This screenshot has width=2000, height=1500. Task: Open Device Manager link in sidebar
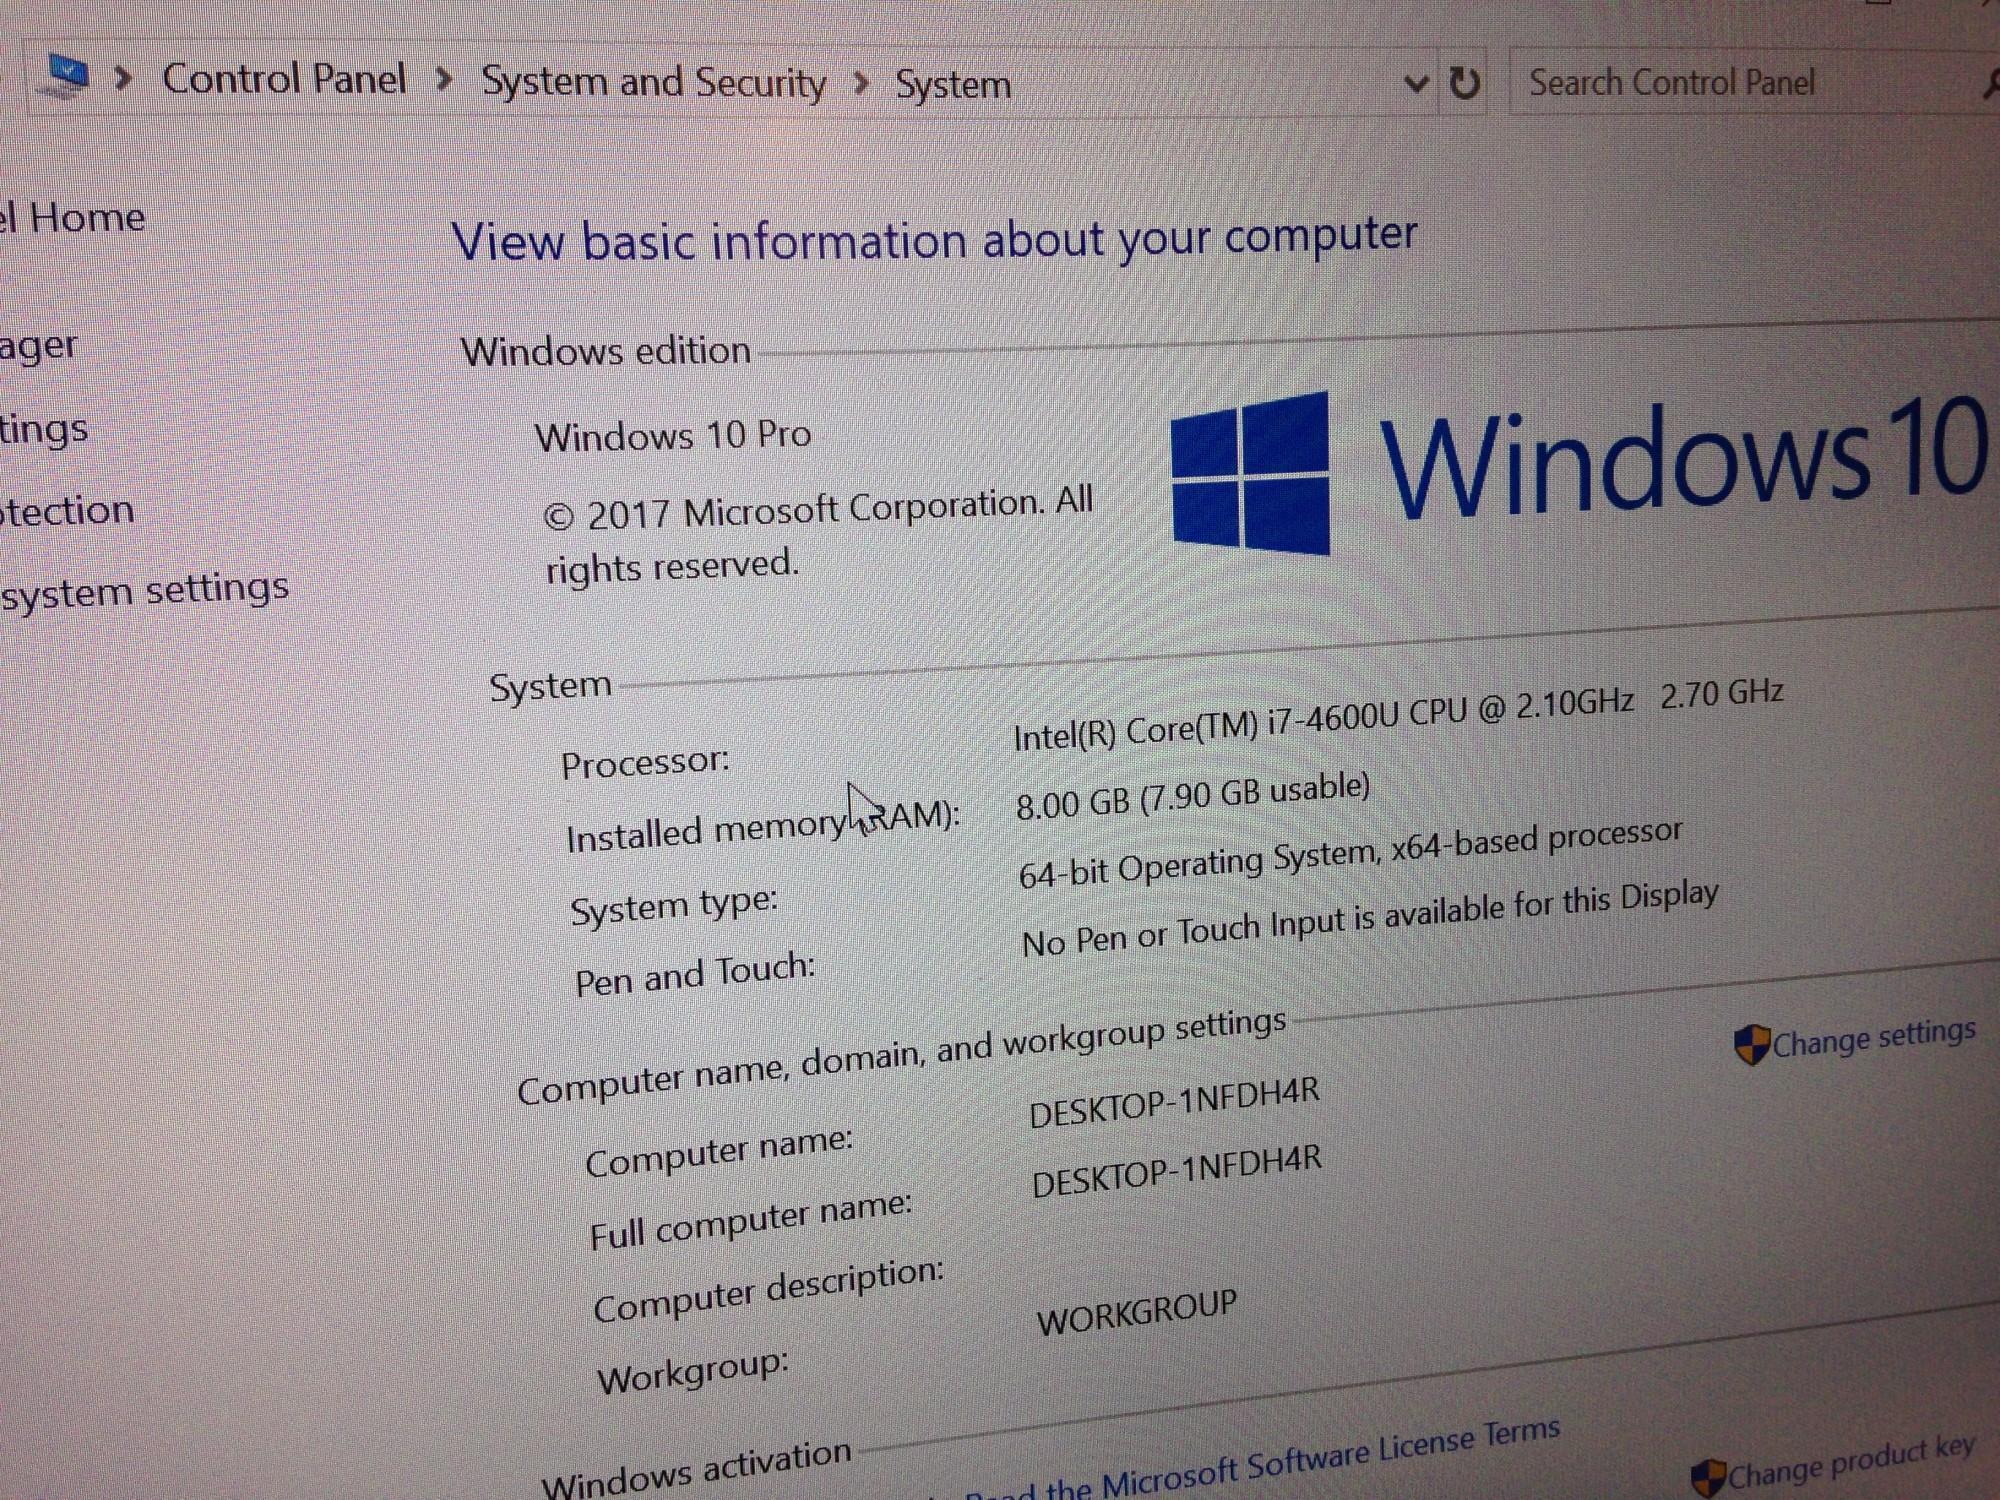tap(38, 346)
